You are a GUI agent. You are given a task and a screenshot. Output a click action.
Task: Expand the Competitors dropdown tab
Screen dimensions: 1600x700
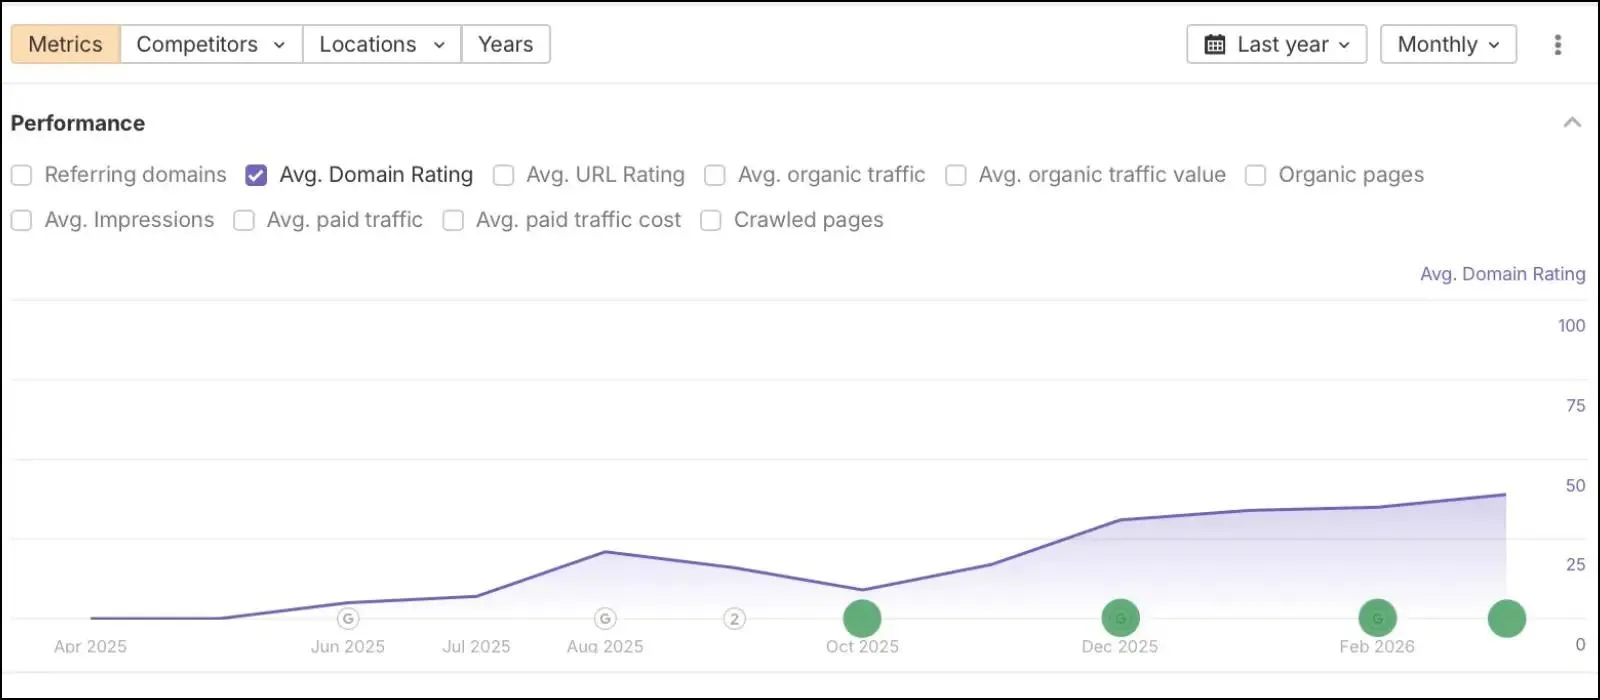pos(211,44)
